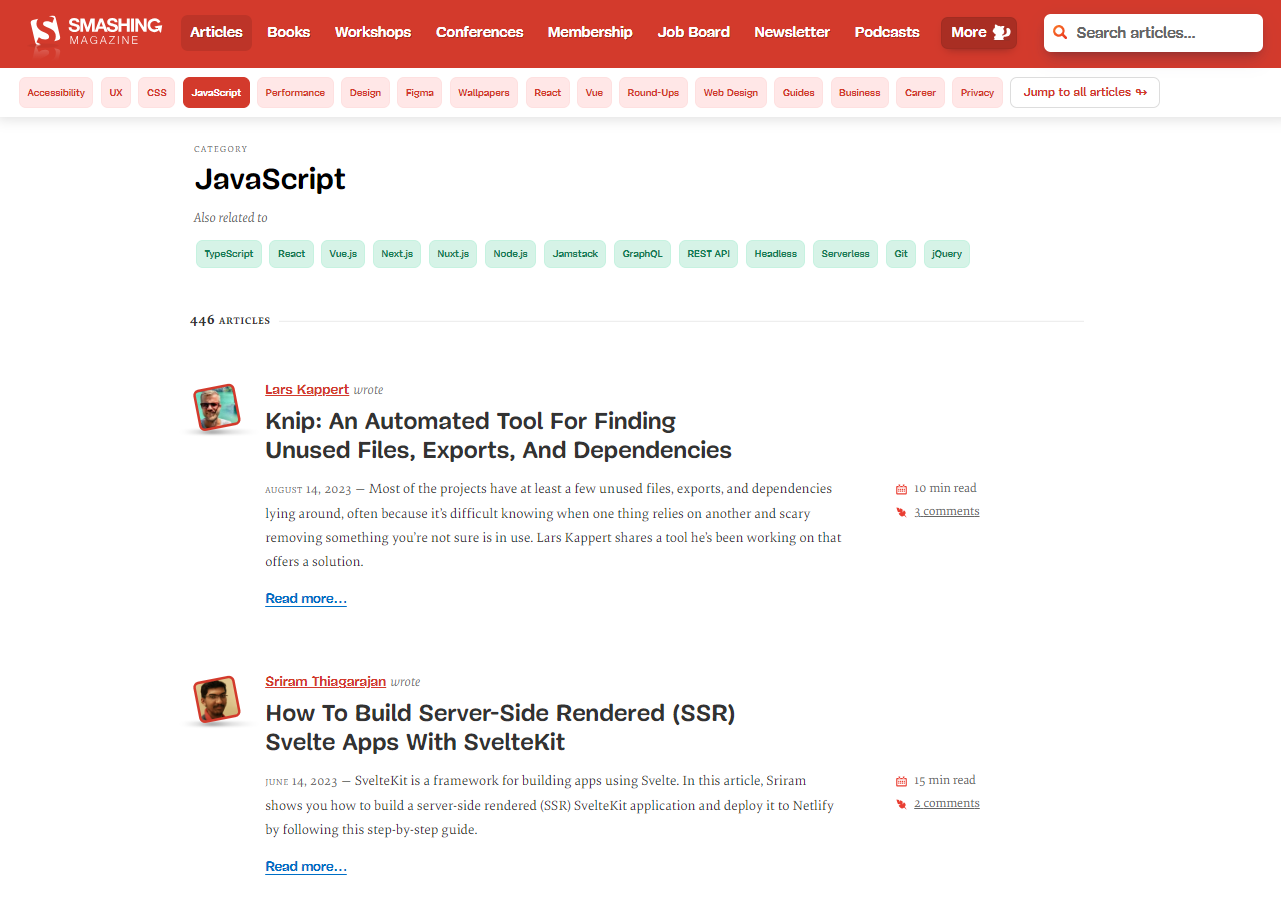Select the Privacy category tag
Viewport: 1281px width, 900px height.
(977, 93)
